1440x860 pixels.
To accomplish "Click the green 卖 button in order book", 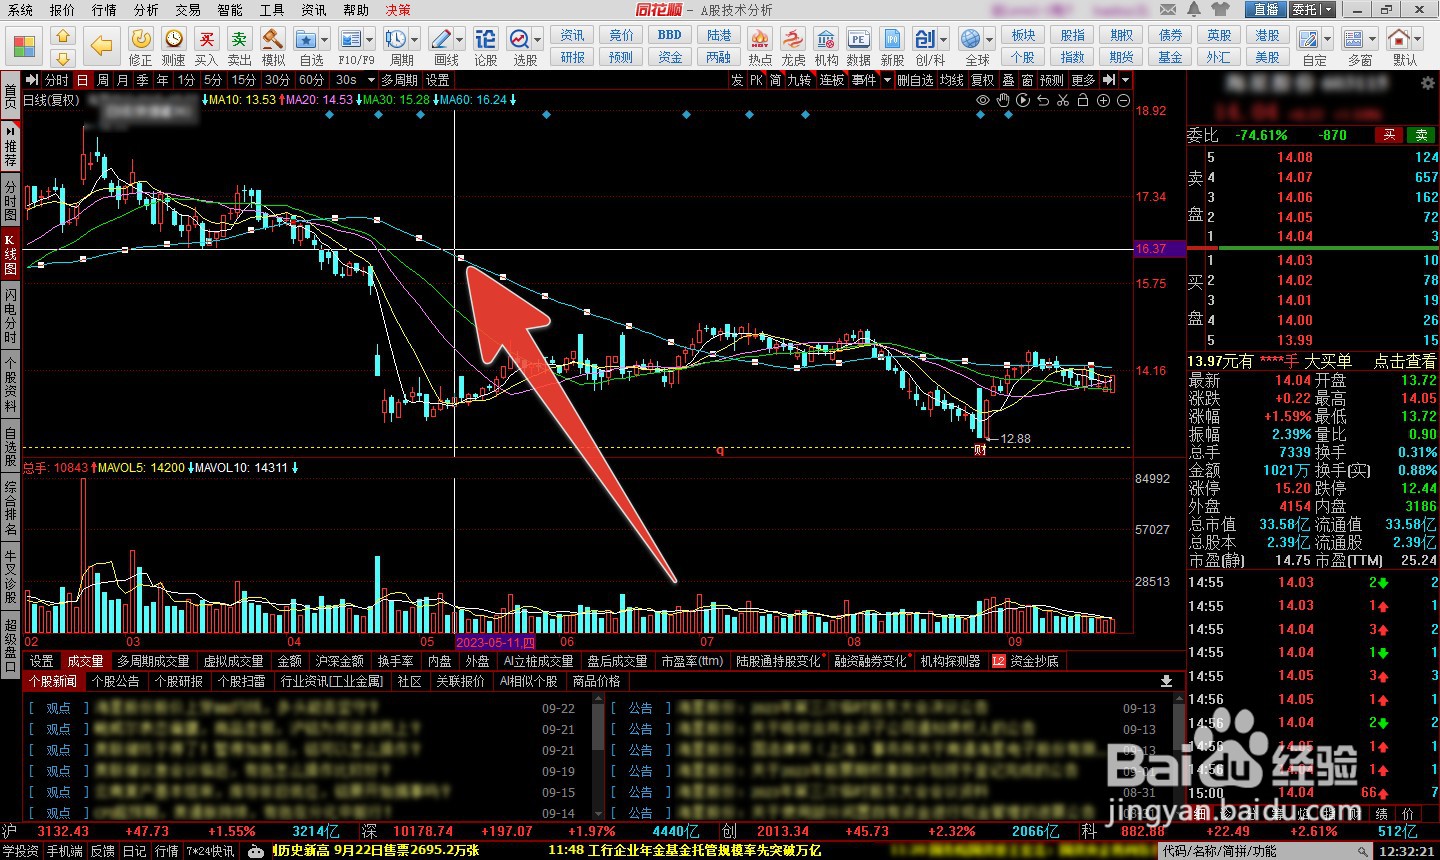I will [x=1422, y=135].
